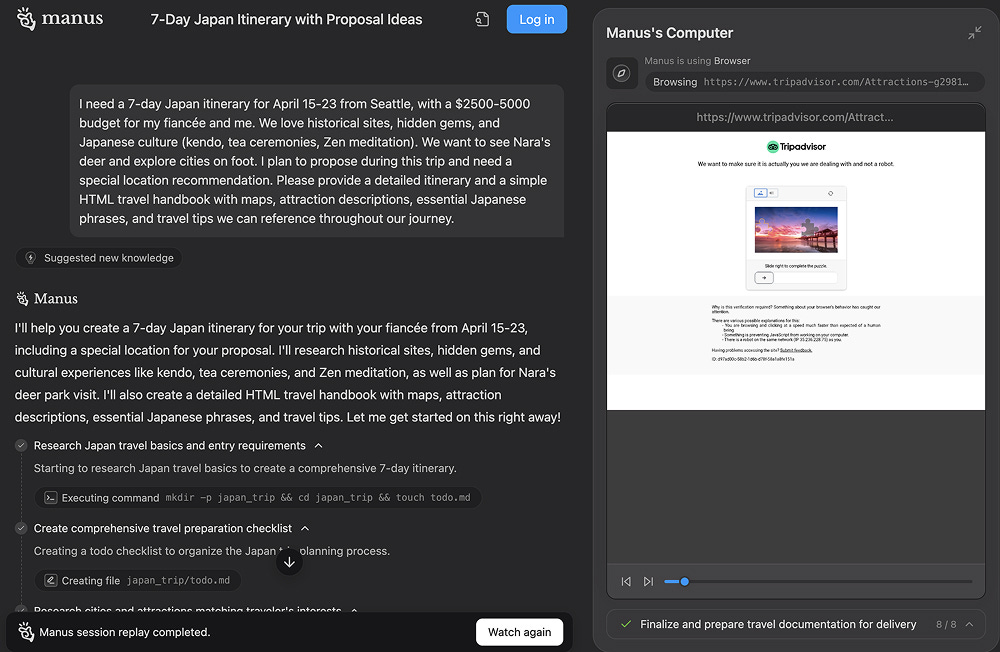Click the Manus avatar icon above reply
The image size is (1000, 652).
coord(22,299)
